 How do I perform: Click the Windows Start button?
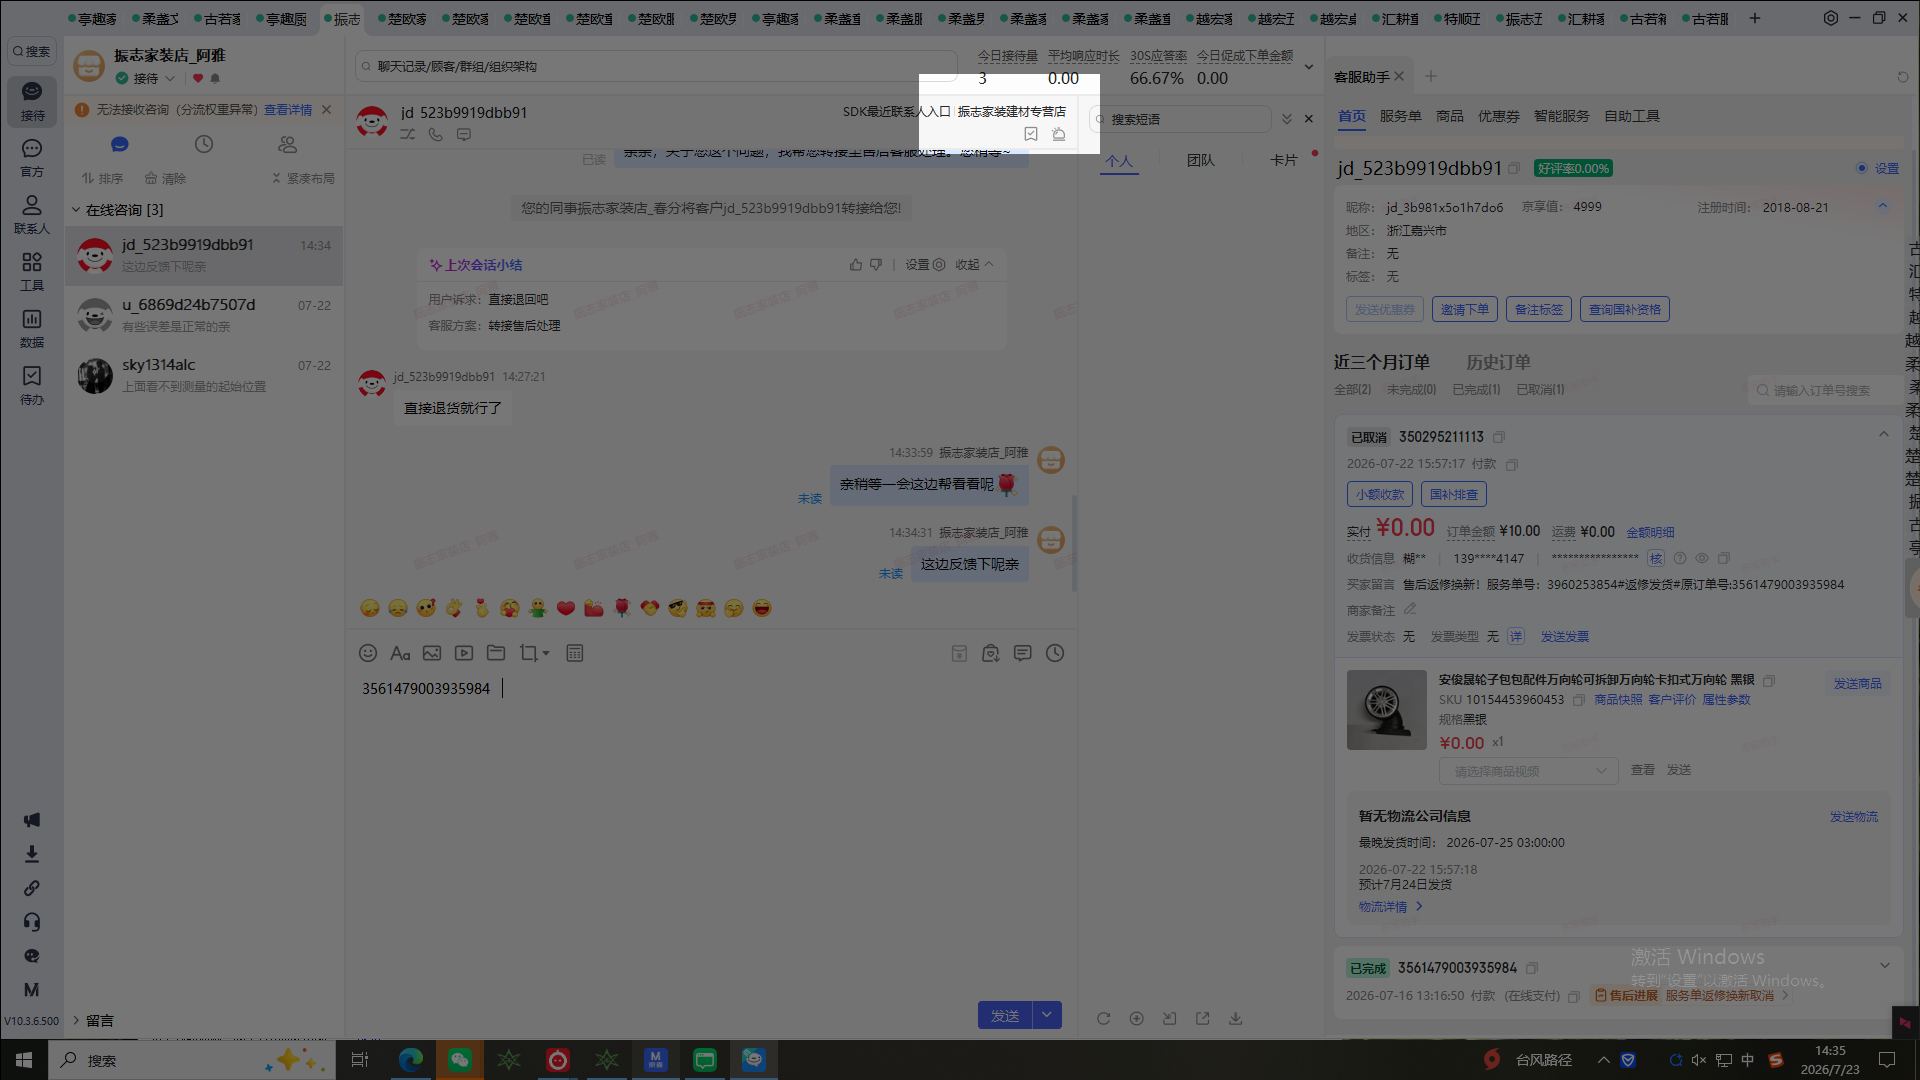(x=24, y=1060)
